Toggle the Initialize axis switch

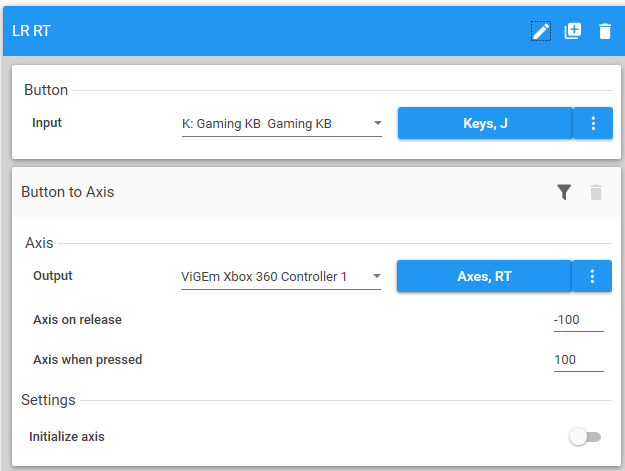(x=585, y=437)
